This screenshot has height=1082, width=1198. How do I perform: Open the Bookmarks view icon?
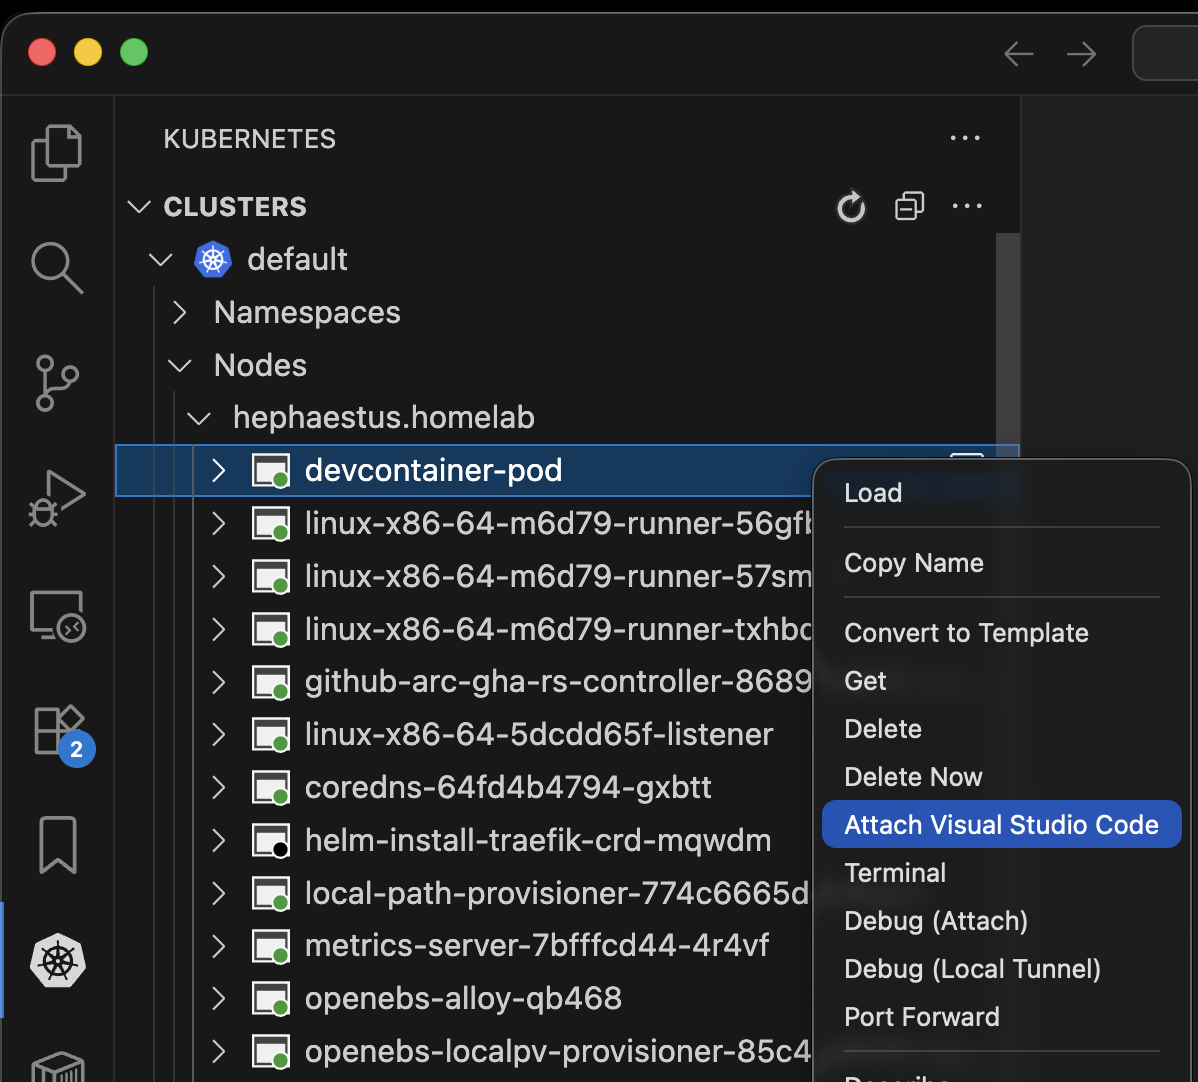click(x=57, y=845)
